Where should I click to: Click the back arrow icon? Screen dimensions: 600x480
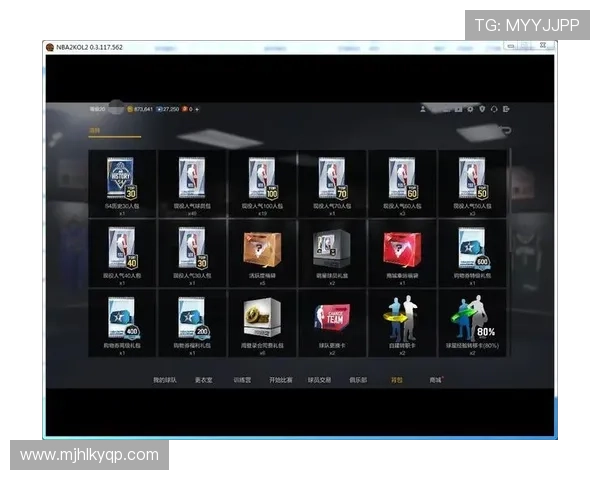(506, 131)
